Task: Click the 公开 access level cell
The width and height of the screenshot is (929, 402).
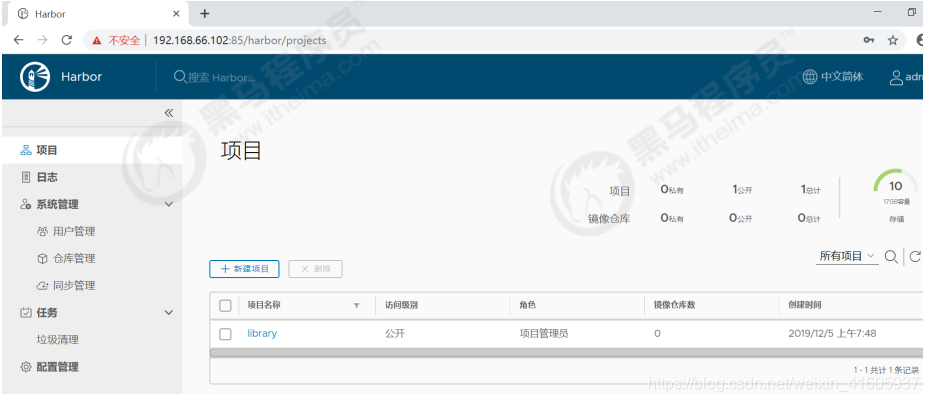Action: pyautogui.click(x=395, y=334)
